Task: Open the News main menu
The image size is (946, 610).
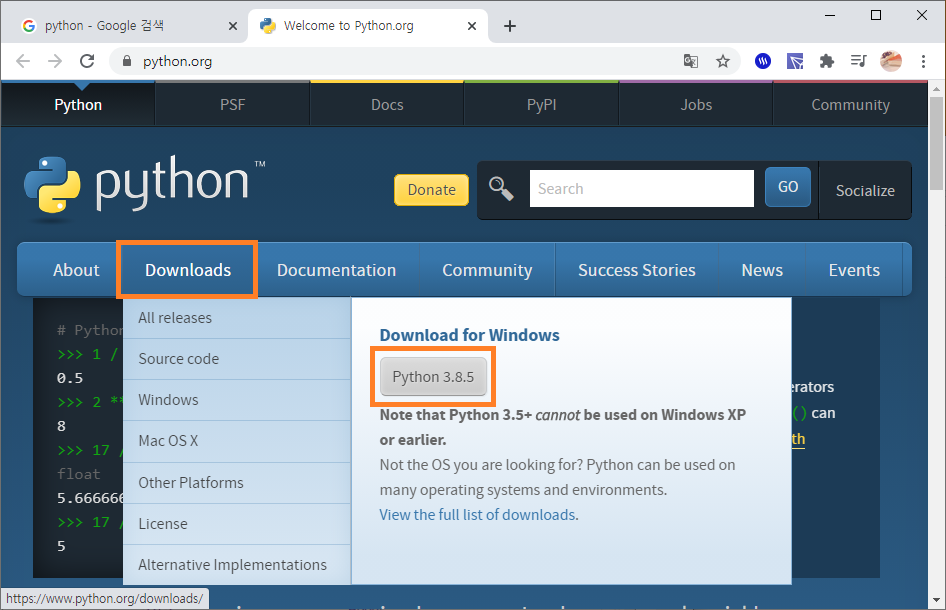Action: pos(762,270)
